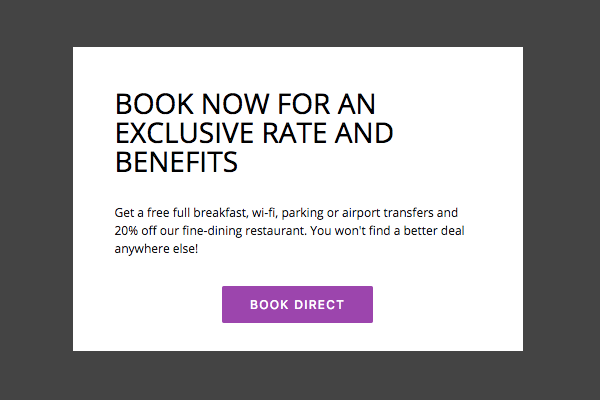The width and height of the screenshot is (600, 400).
Task: Click the dark overlay below the popup
Action: [x=300, y=376]
